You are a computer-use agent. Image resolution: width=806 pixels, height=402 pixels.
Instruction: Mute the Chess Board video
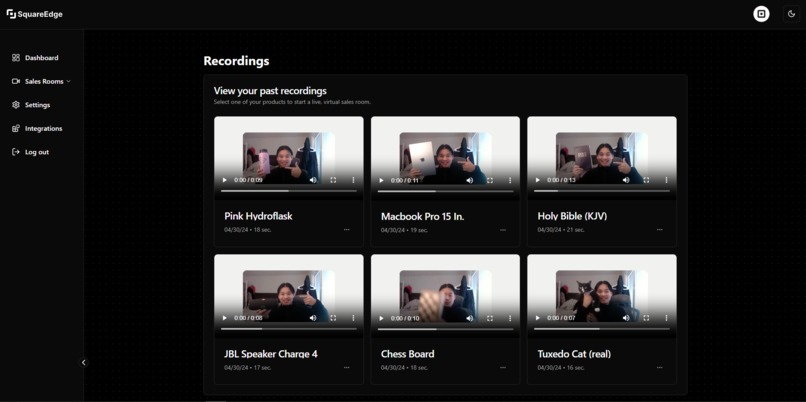click(x=469, y=318)
